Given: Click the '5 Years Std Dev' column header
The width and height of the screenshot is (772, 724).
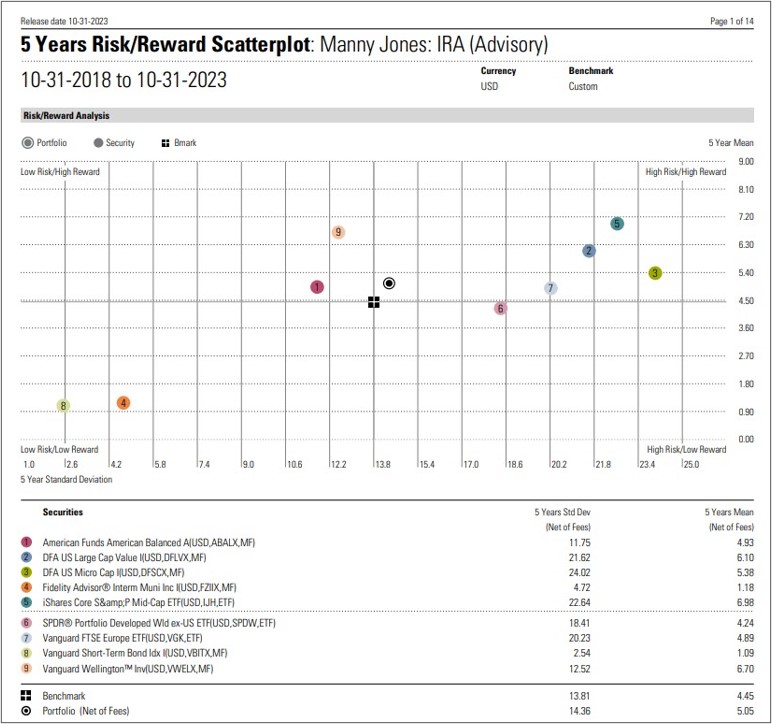Looking at the screenshot, I should click(562, 512).
